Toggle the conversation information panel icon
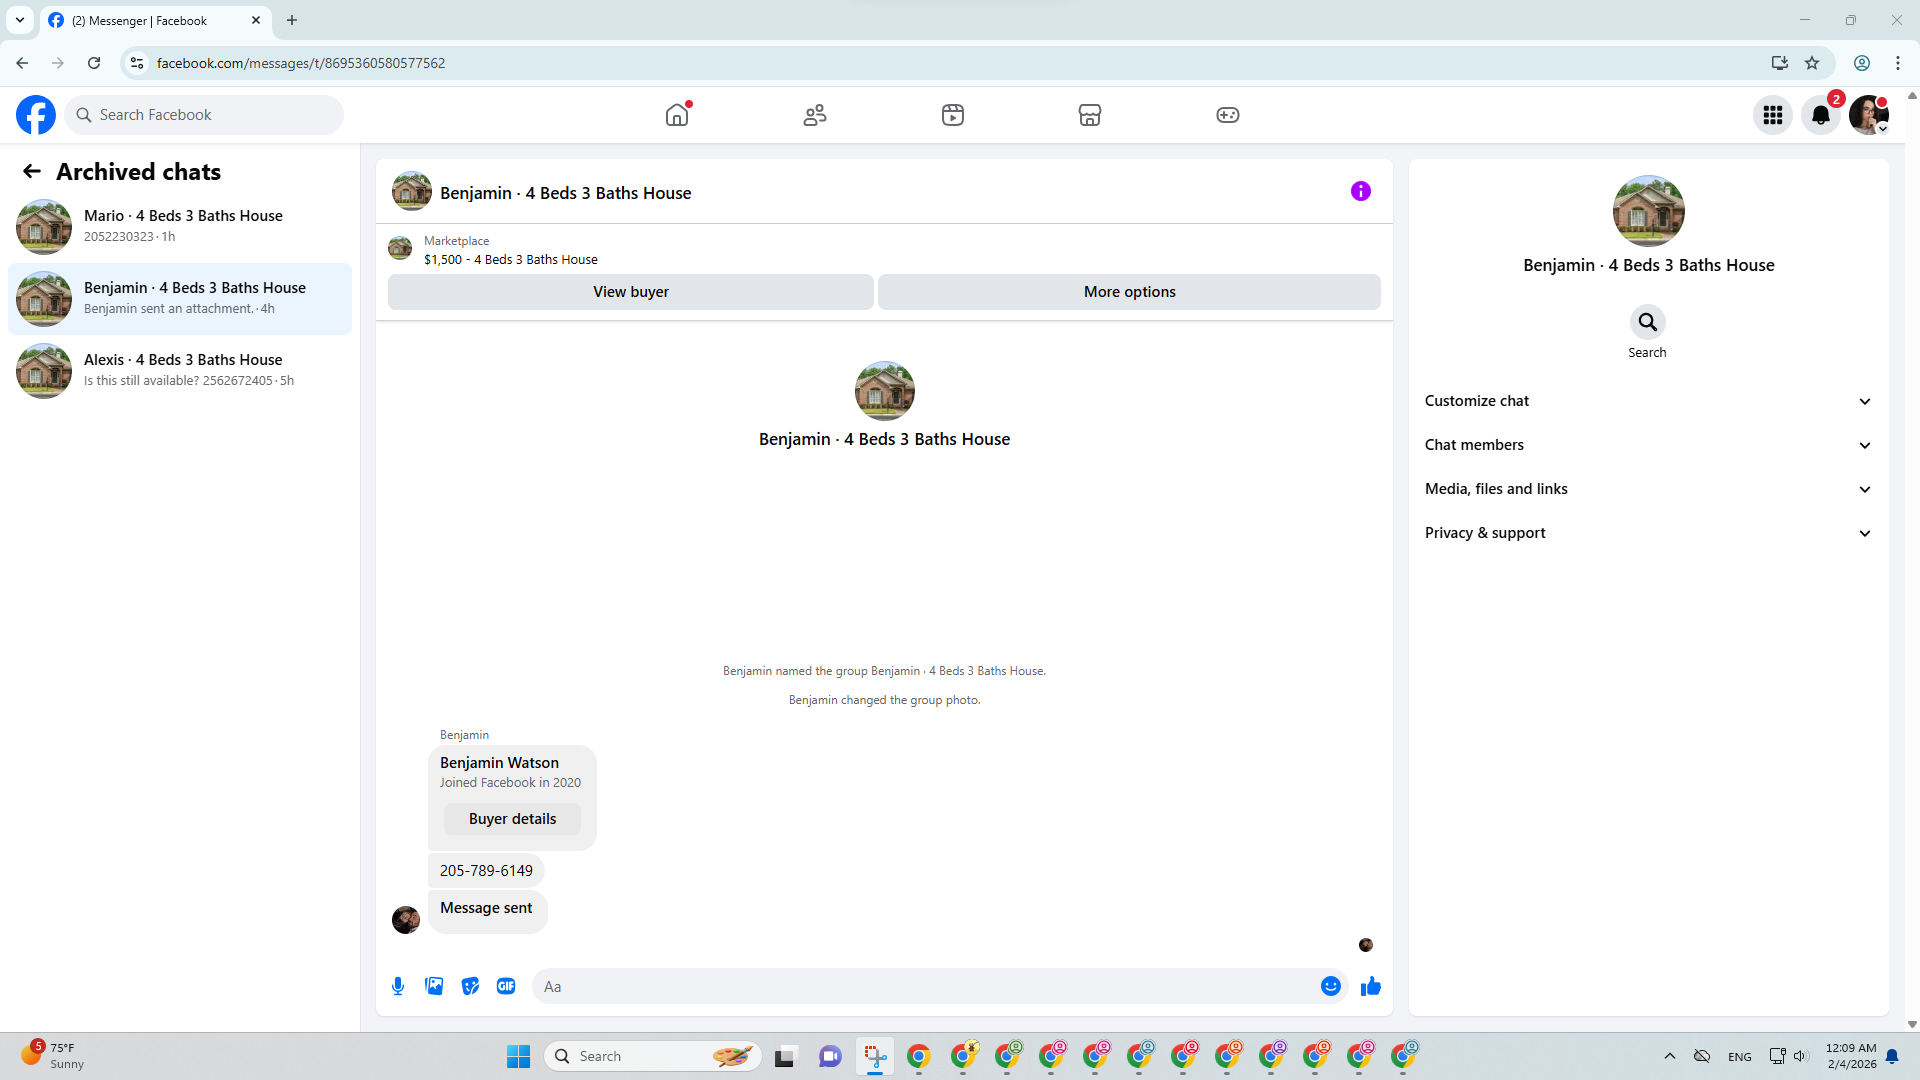1920x1080 pixels. pyautogui.click(x=1360, y=191)
